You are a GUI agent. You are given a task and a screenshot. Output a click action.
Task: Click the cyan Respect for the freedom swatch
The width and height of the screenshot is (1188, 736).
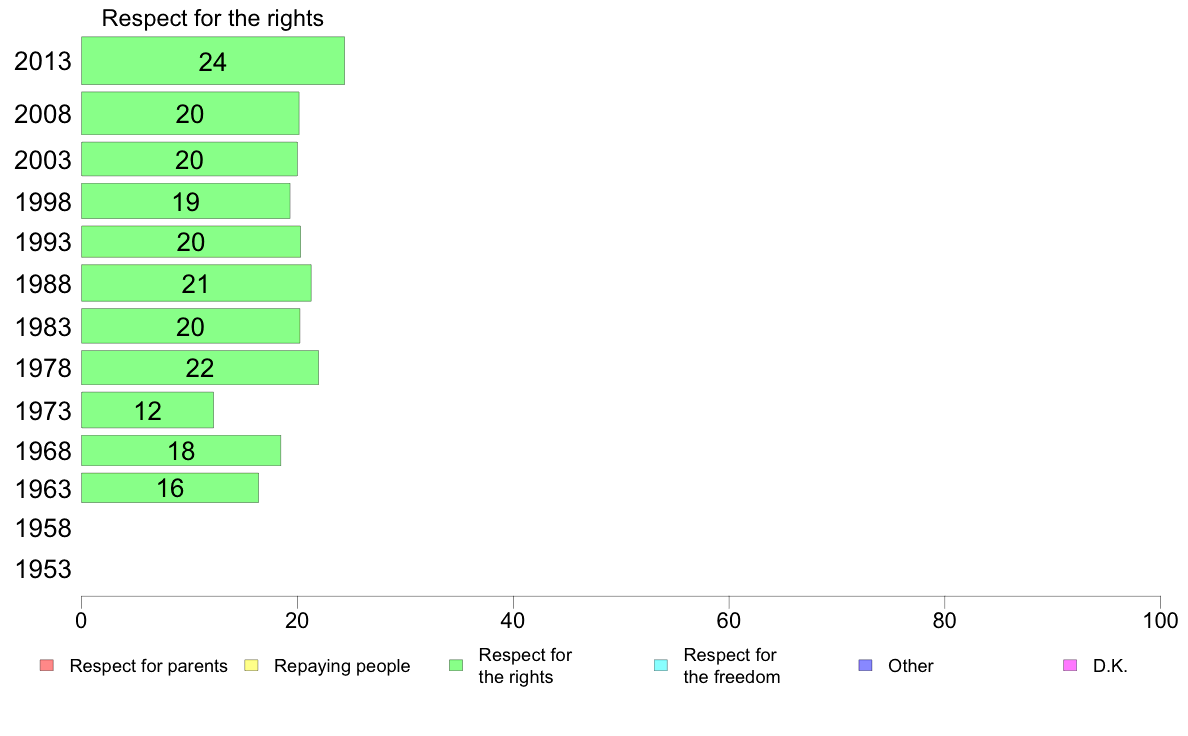click(x=661, y=666)
